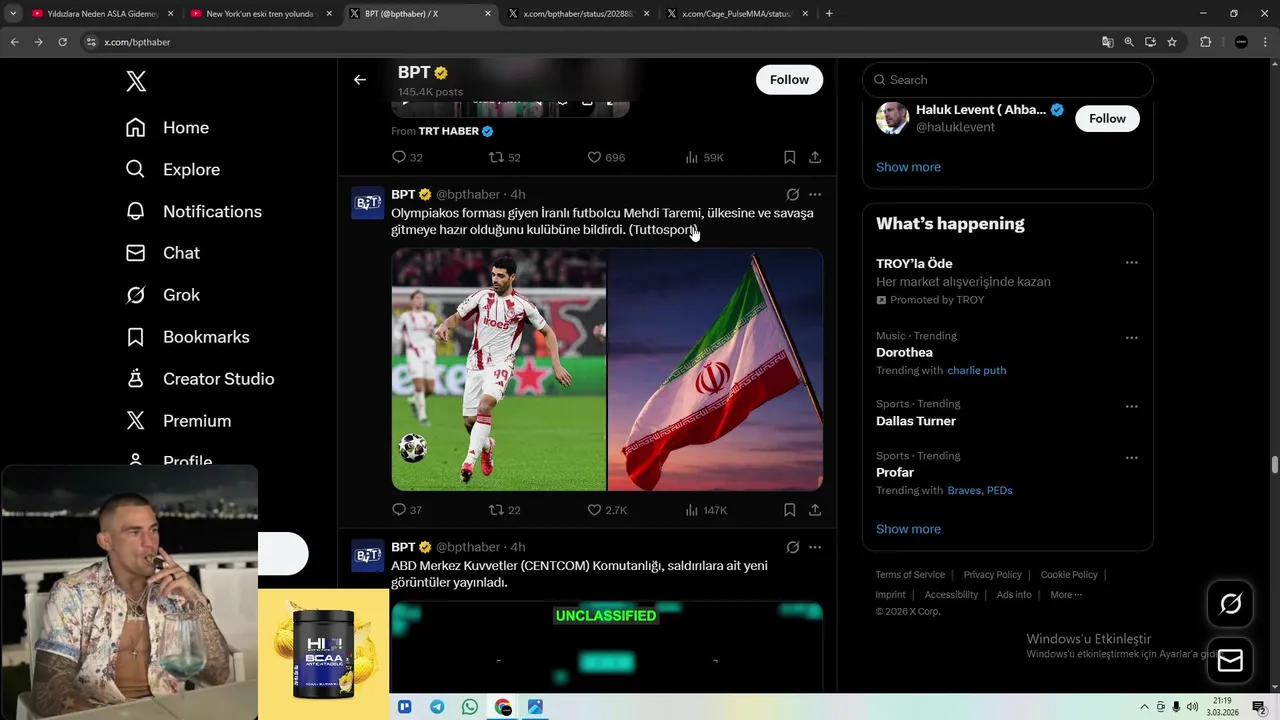View analytics of post with 59K views
The image size is (1280, 720).
pyautogui.click(x=704, y=157)
